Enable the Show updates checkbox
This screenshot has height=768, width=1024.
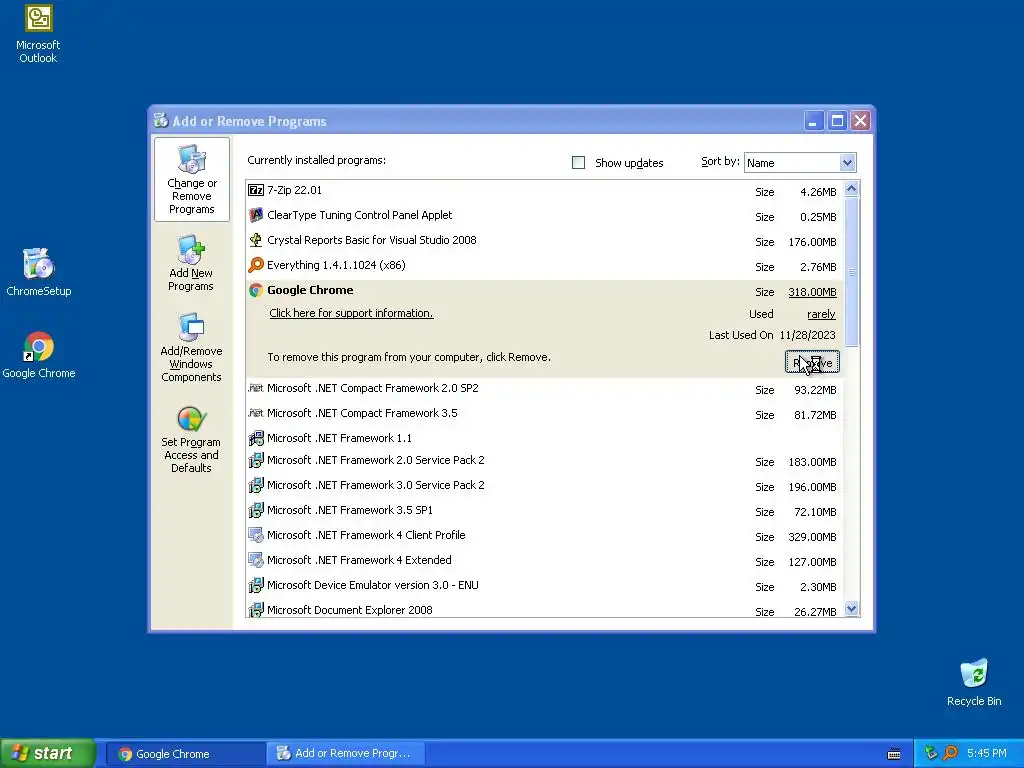(x=579, y=163)
